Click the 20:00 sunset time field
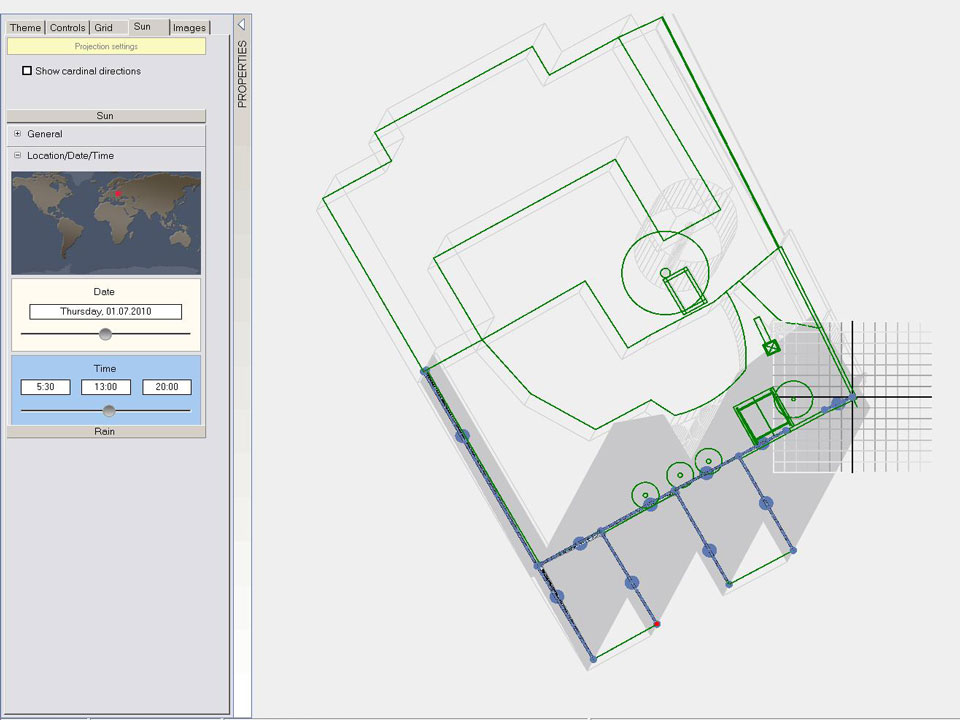 [x=167, y=387]
